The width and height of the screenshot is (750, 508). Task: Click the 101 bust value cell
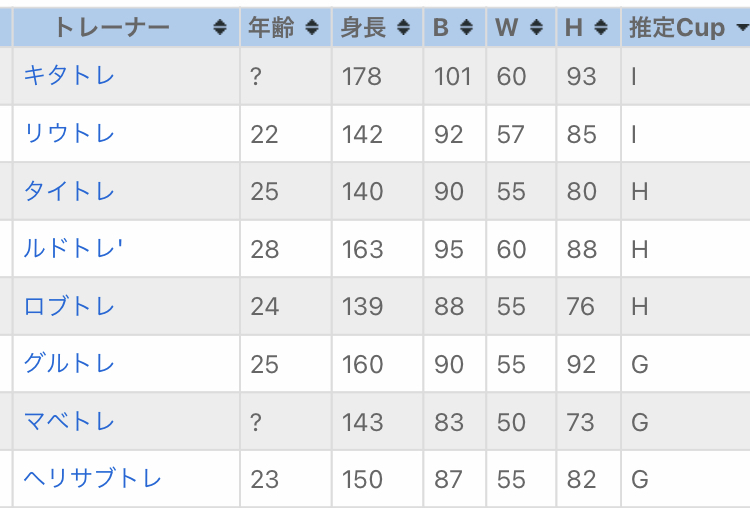[x=452, y=76]
